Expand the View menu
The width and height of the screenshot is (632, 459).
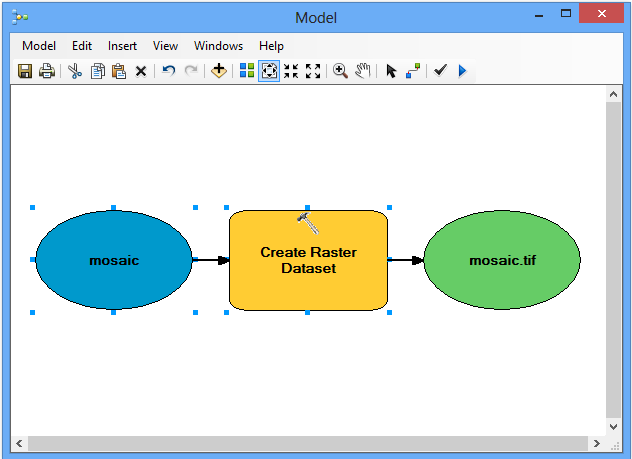click(x=165, y=46)
